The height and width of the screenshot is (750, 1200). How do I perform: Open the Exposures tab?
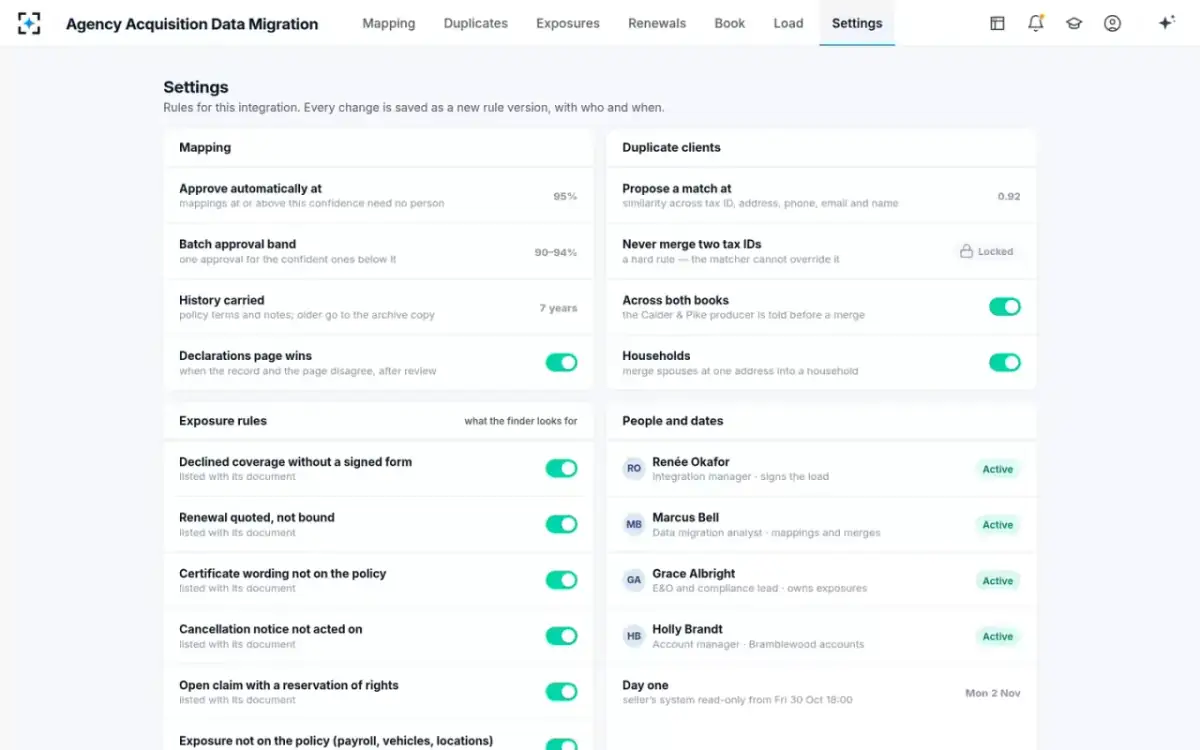568,23
